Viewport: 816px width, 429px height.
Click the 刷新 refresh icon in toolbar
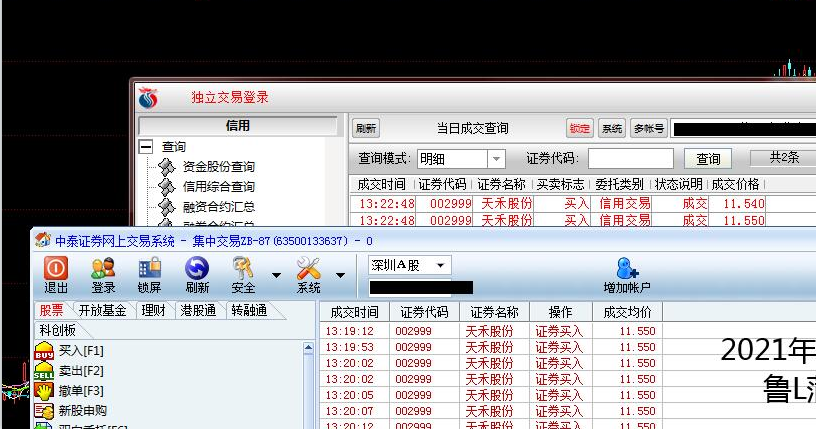[197, 269]
